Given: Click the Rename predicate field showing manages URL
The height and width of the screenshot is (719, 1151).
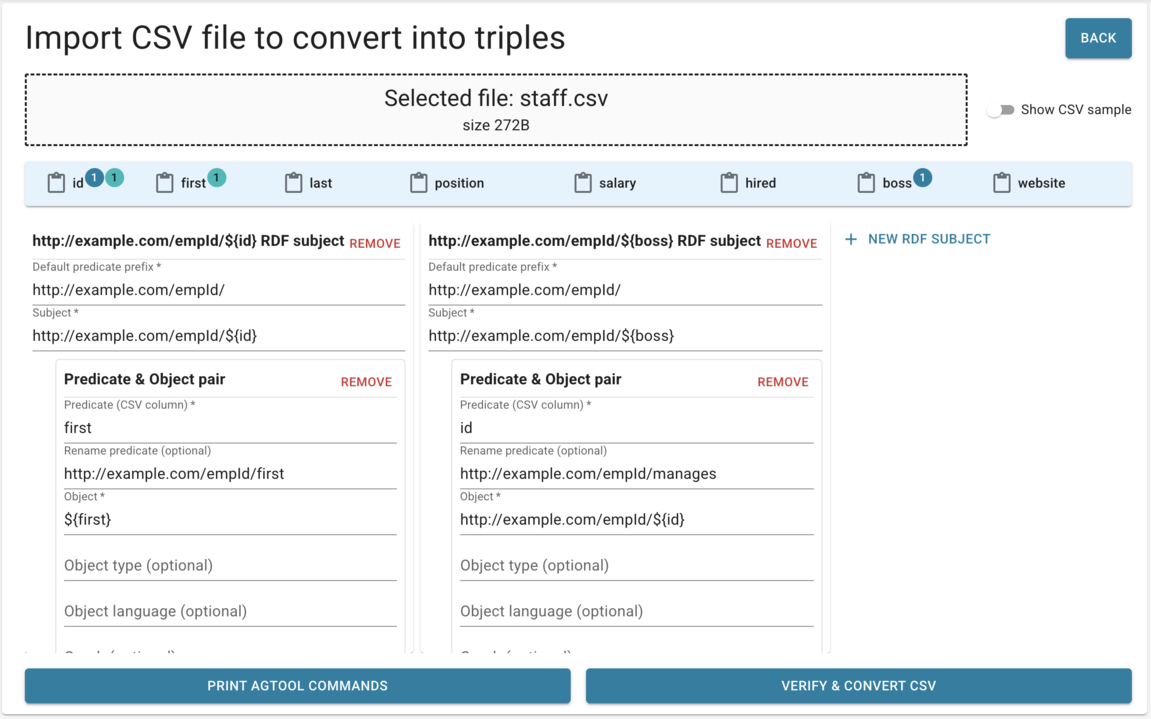Looking at the screenshot, I should [x=587, y=473].
